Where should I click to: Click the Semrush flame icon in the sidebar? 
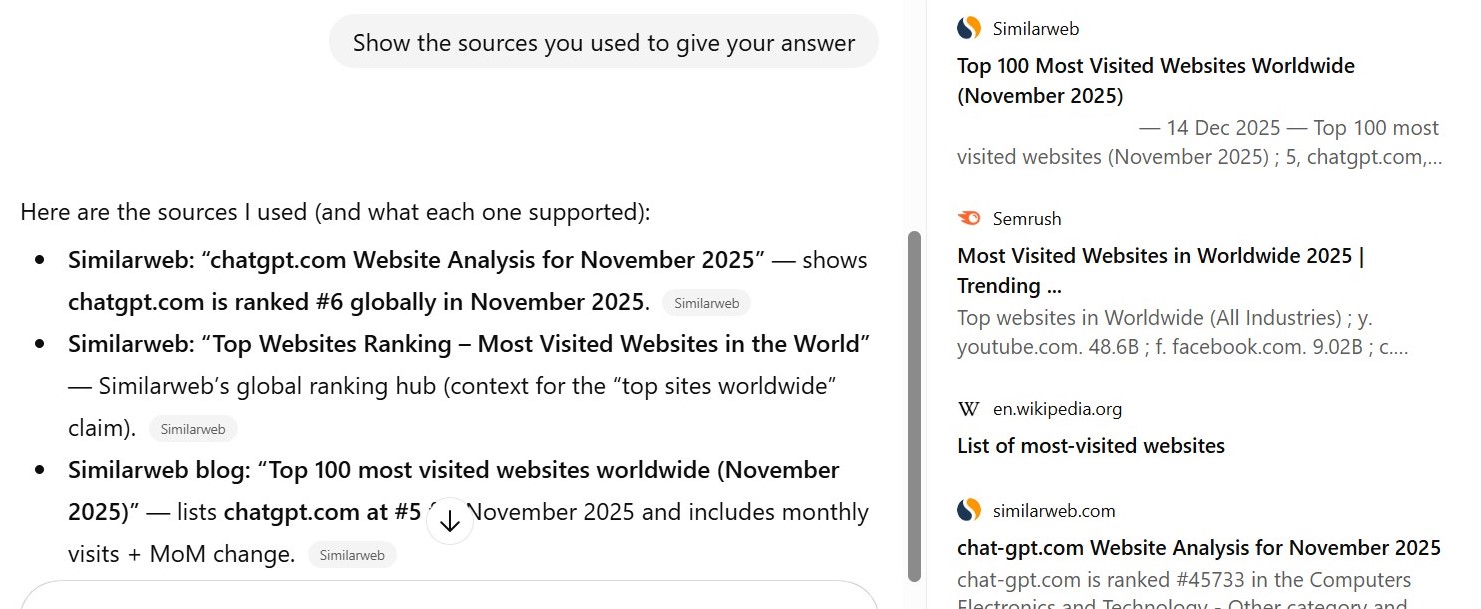pyautogui.click(x=968, y=218)
